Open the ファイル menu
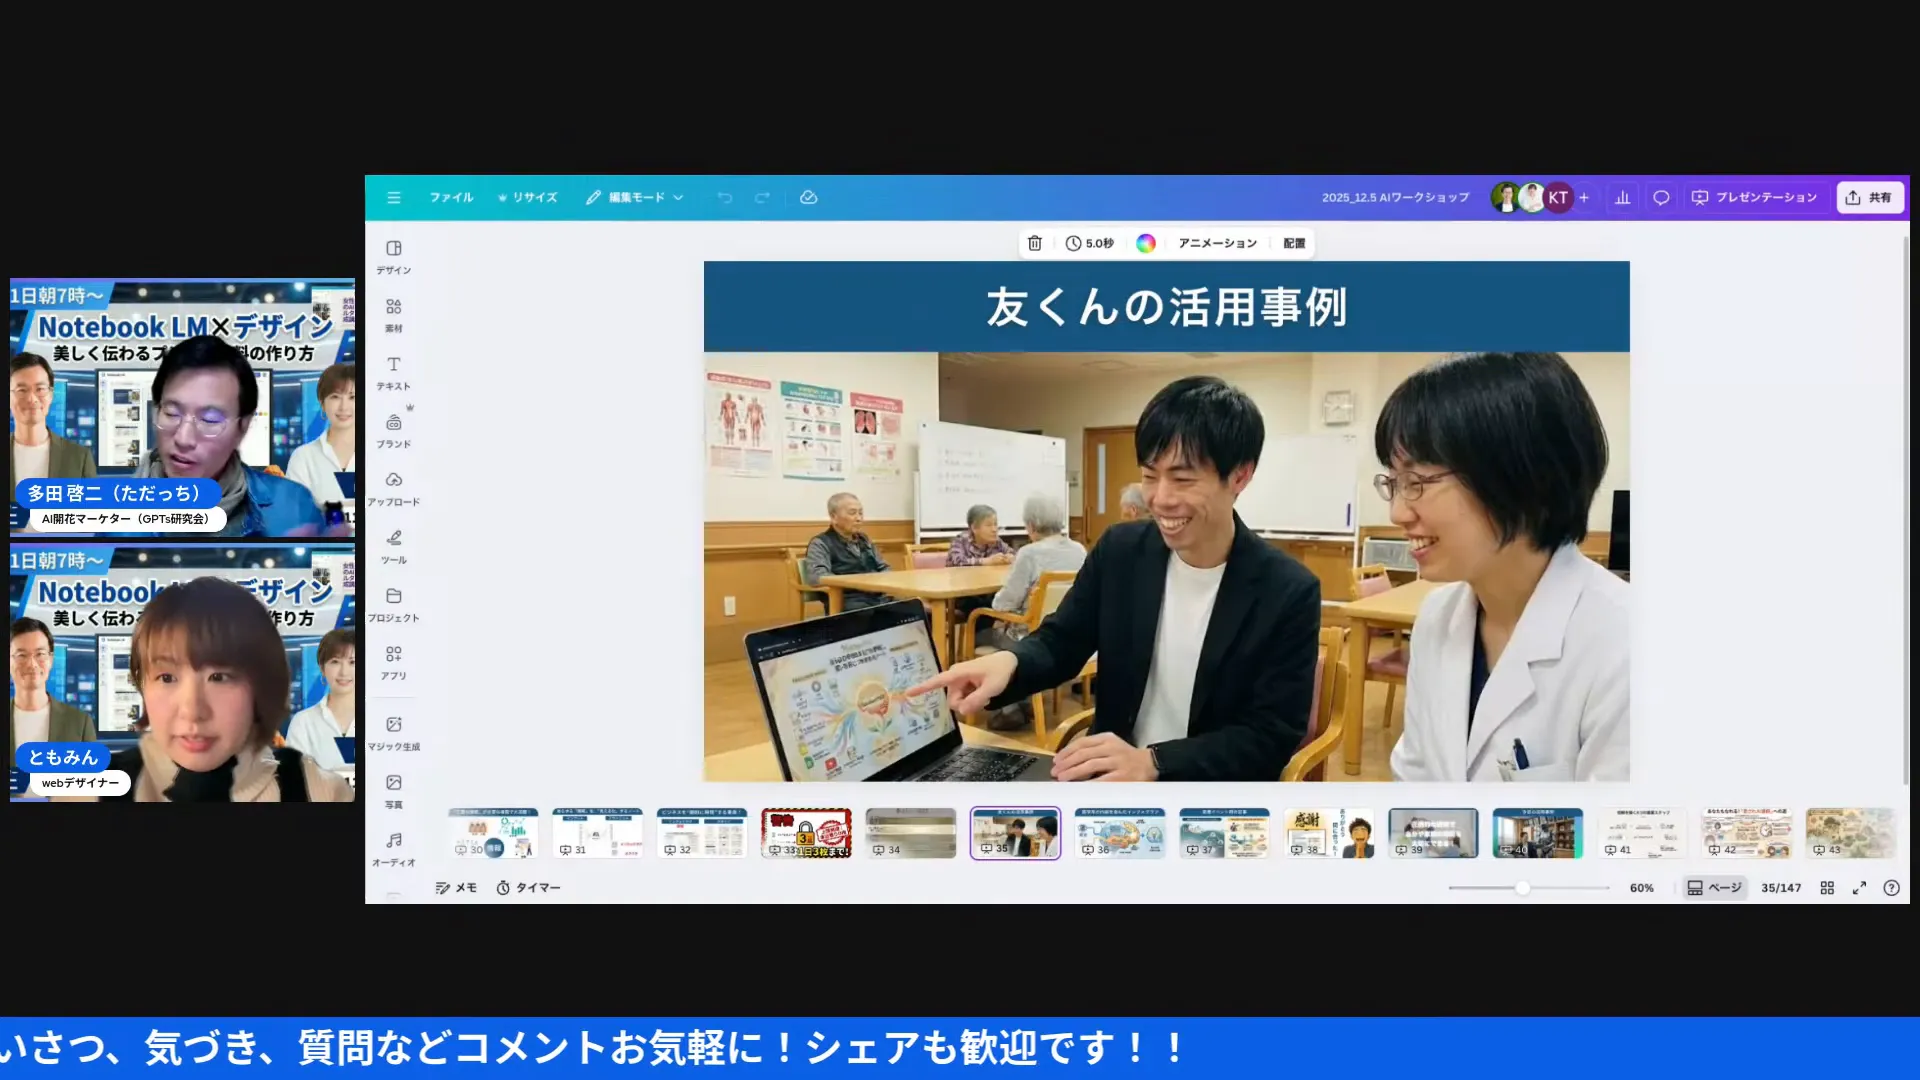 coord(452,197)
